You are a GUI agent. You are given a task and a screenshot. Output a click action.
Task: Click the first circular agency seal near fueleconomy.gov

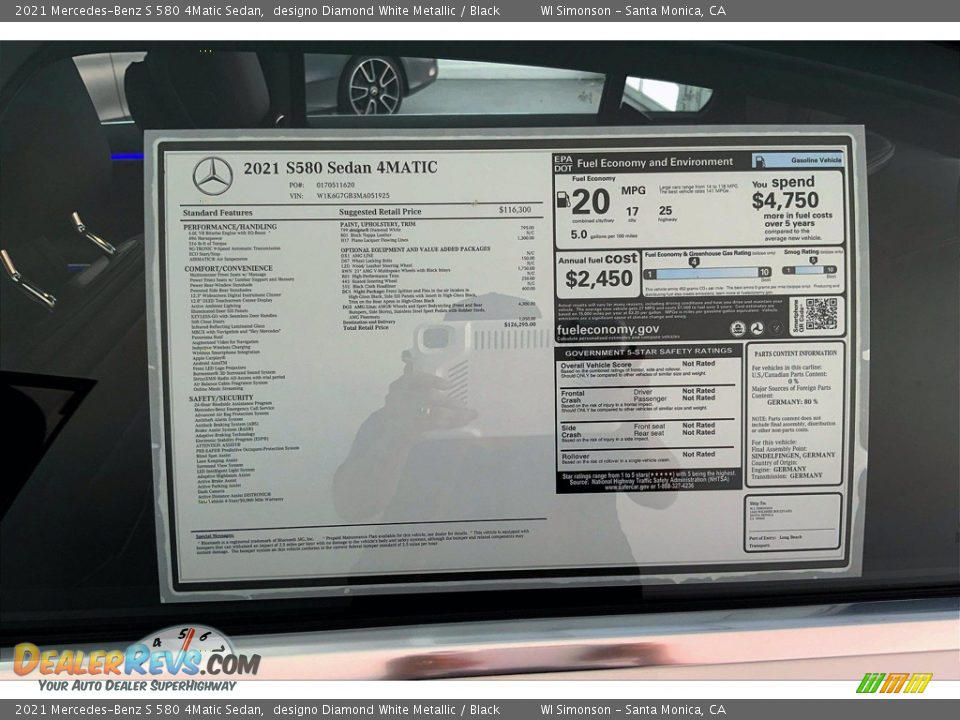738,329
